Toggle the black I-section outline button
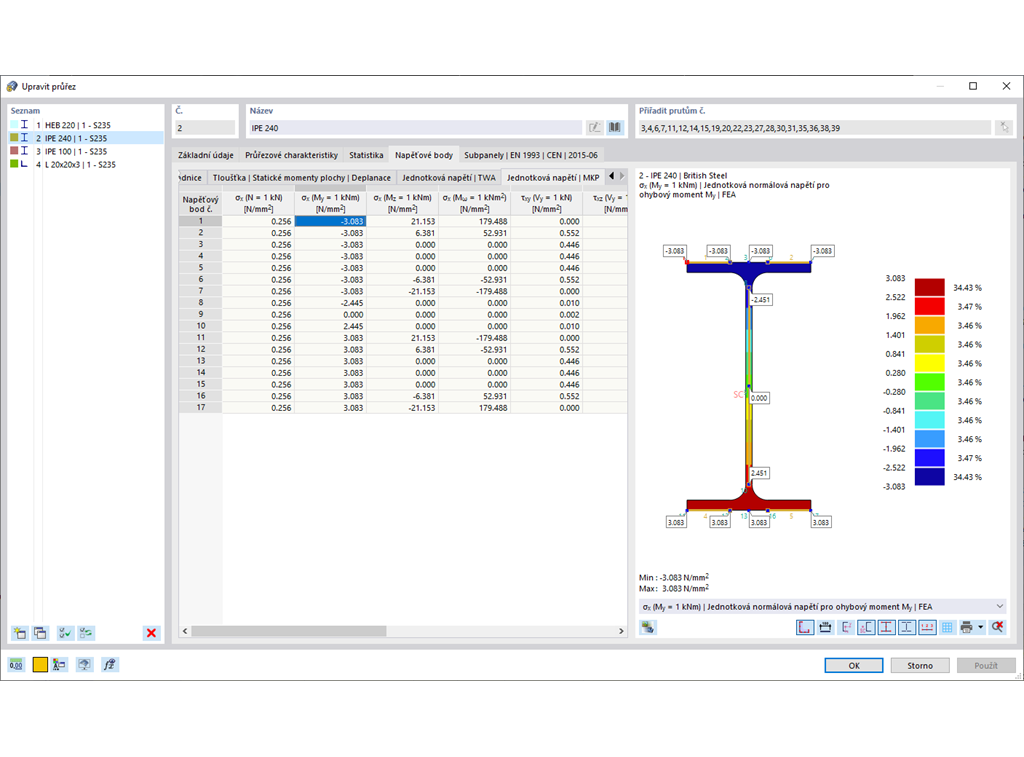1024x757 pixels. 906,628
